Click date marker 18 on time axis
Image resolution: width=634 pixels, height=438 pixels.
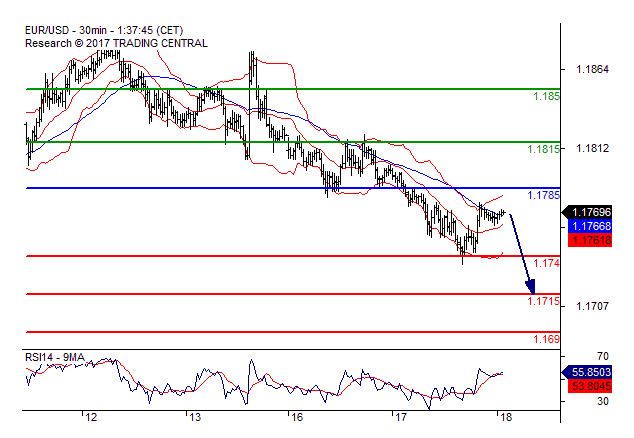505,417
